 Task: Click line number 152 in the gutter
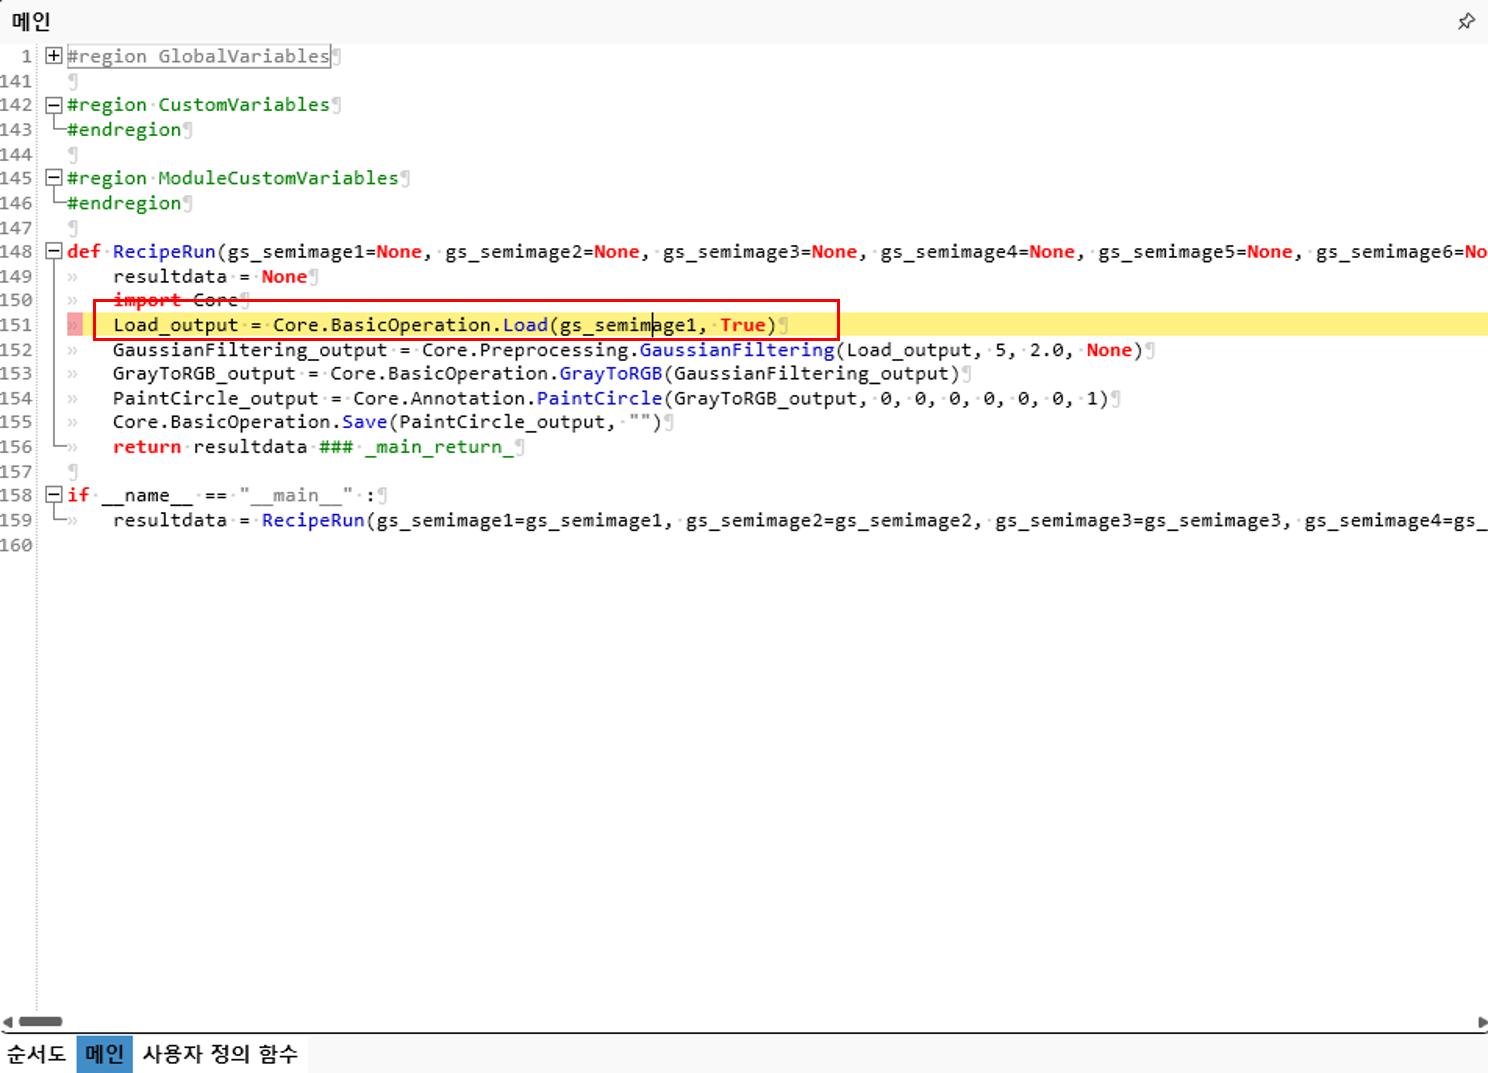tap(16, 350)
